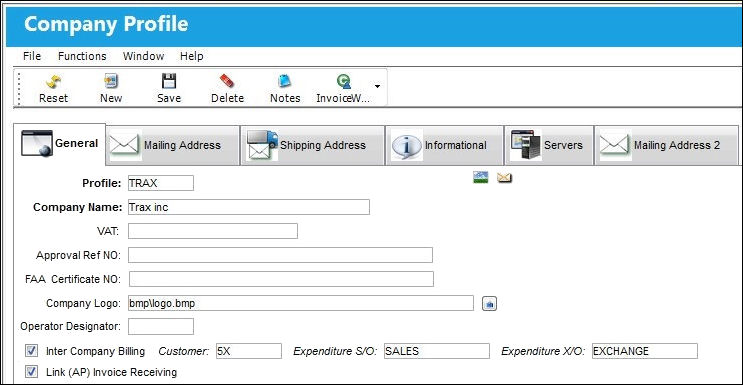
Task: Focus the Approval Ref NO field
Action: (x=280, y=255)
